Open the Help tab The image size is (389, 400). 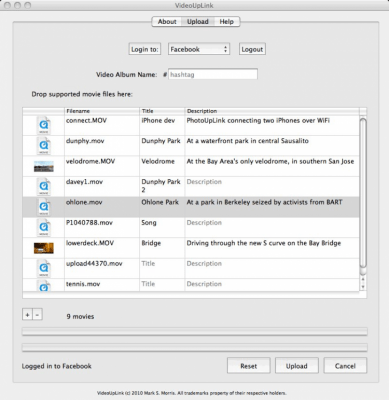click(227, 22)
